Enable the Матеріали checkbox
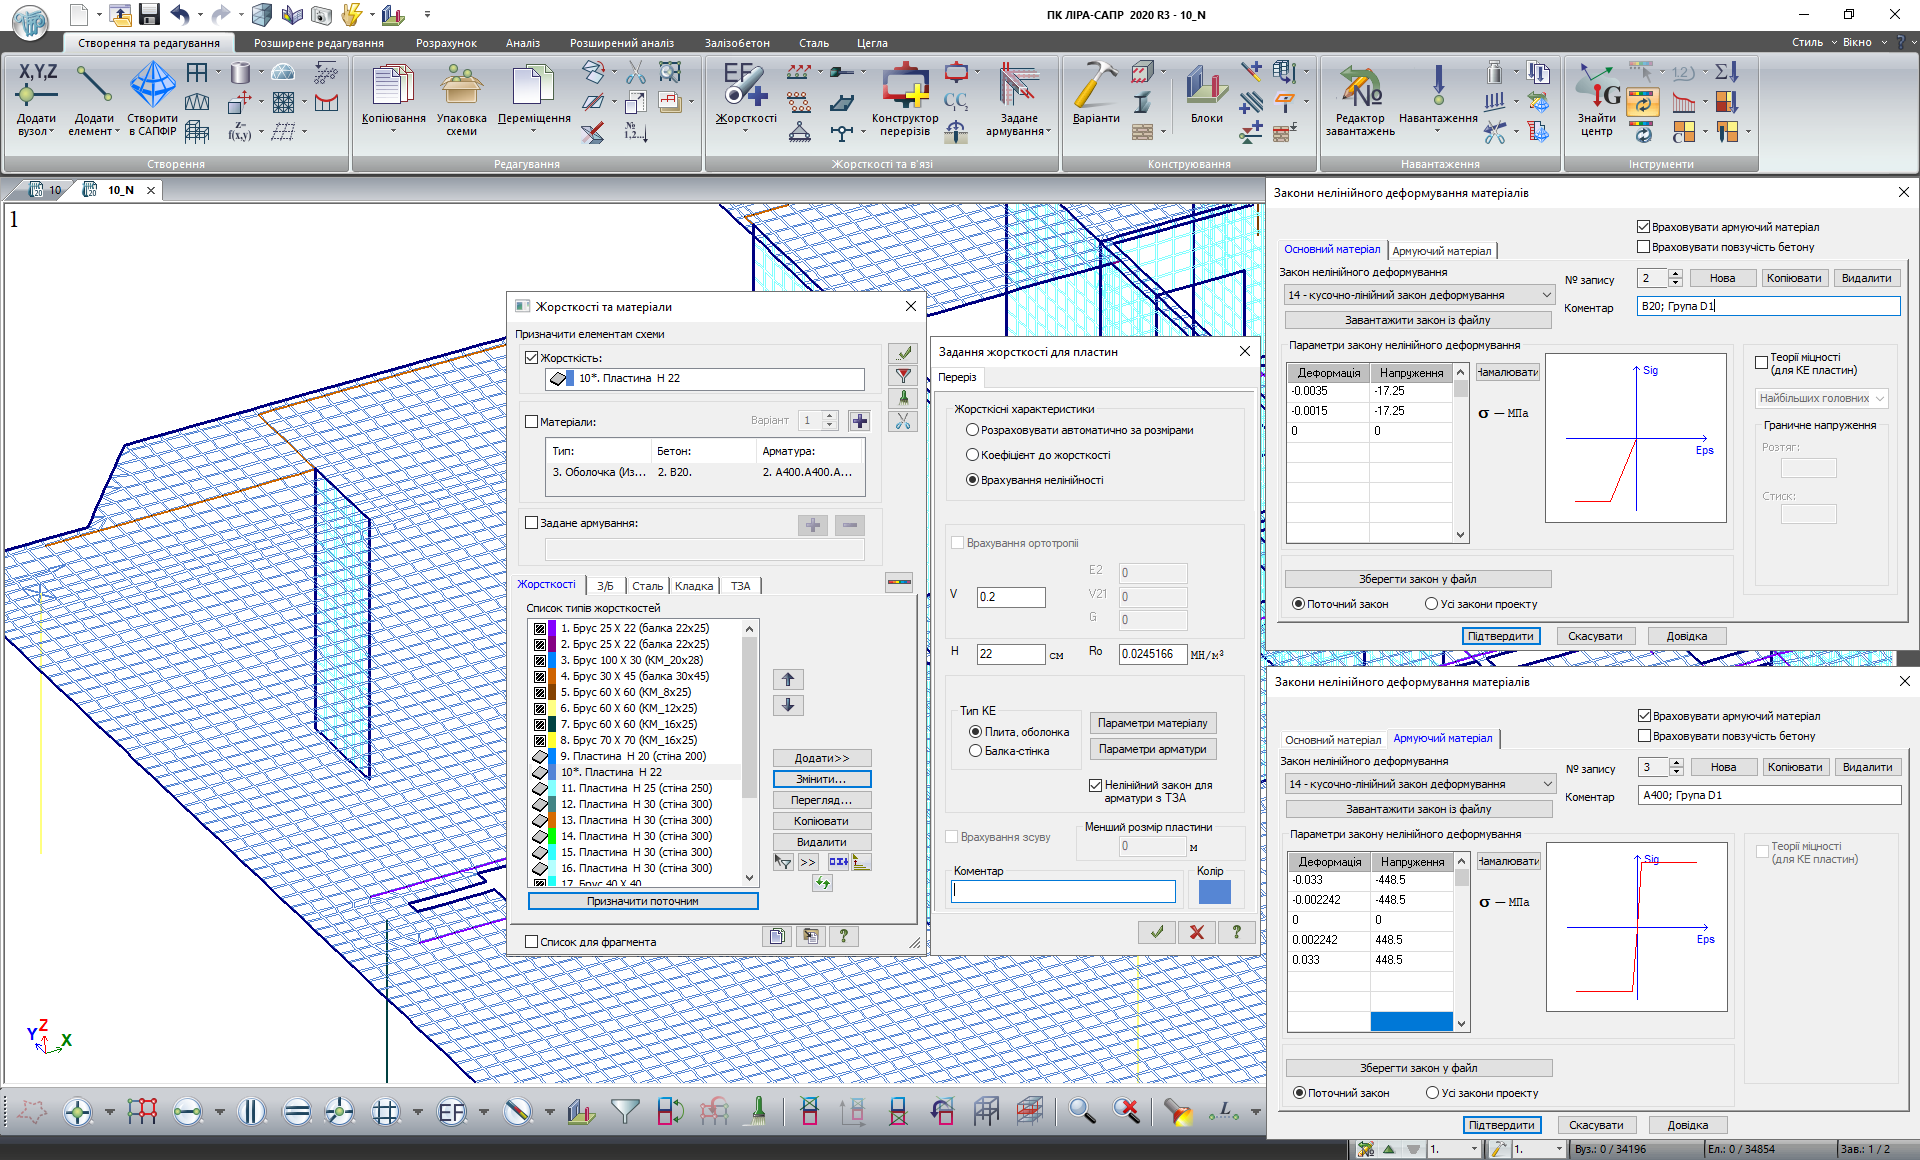 coord(532,422)
